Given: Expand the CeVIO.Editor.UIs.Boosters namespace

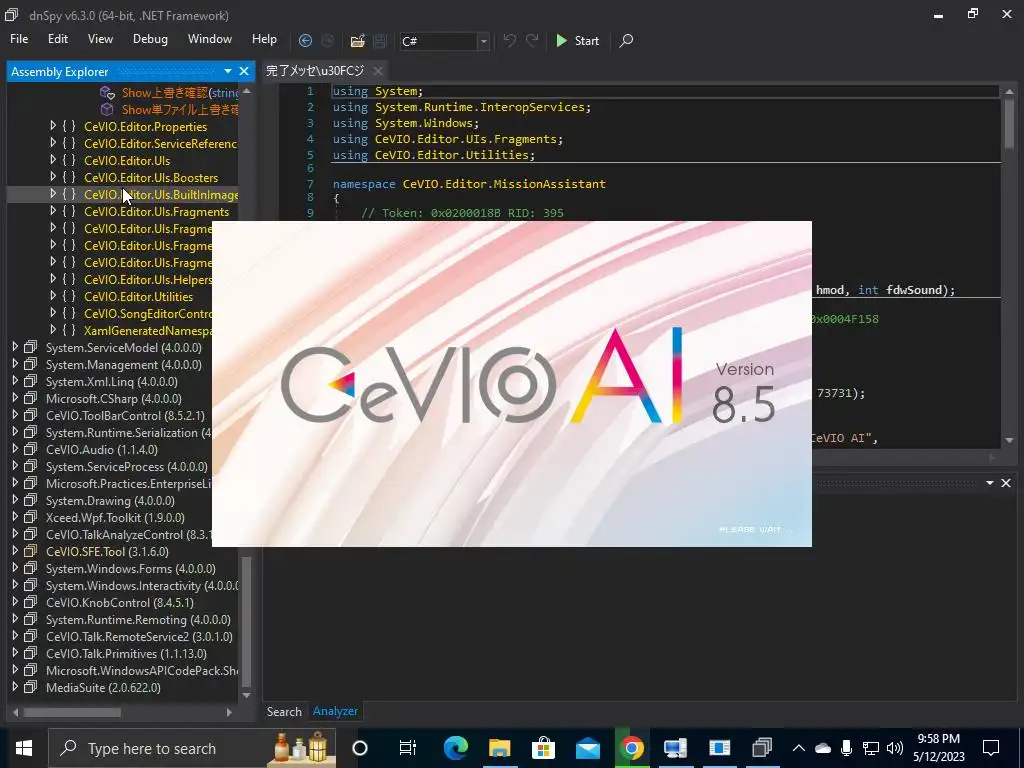Looking at the screenshot, I should (x=53, y=176).
